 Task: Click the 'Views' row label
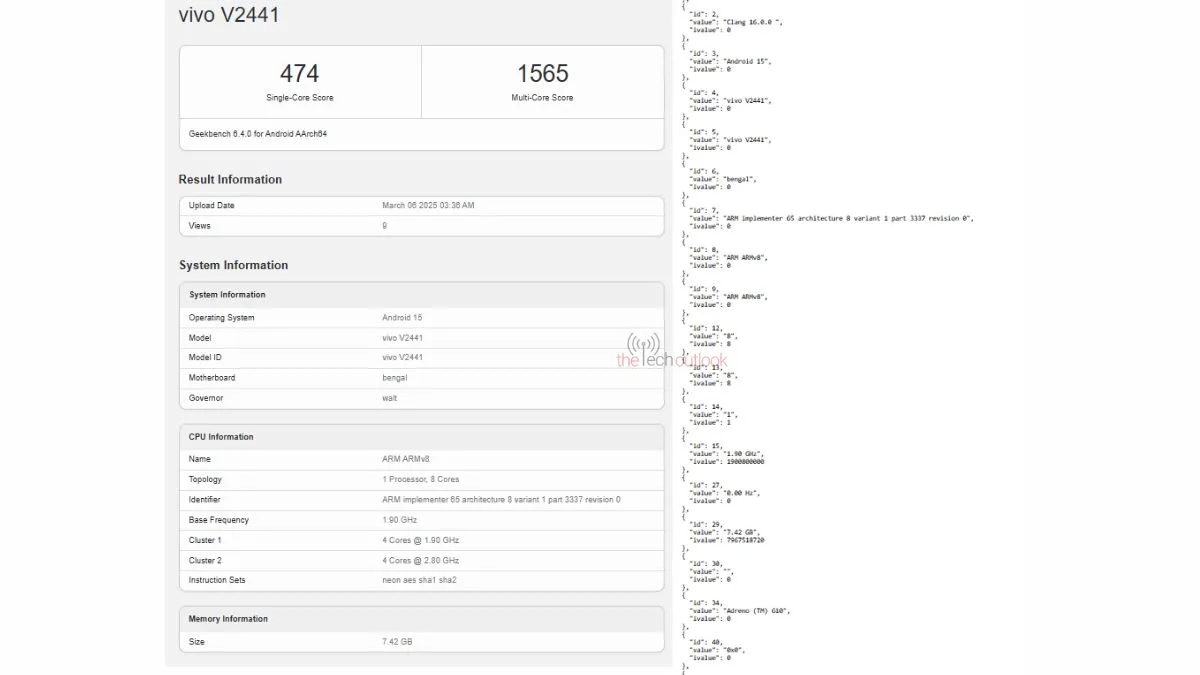pos(200,226)
